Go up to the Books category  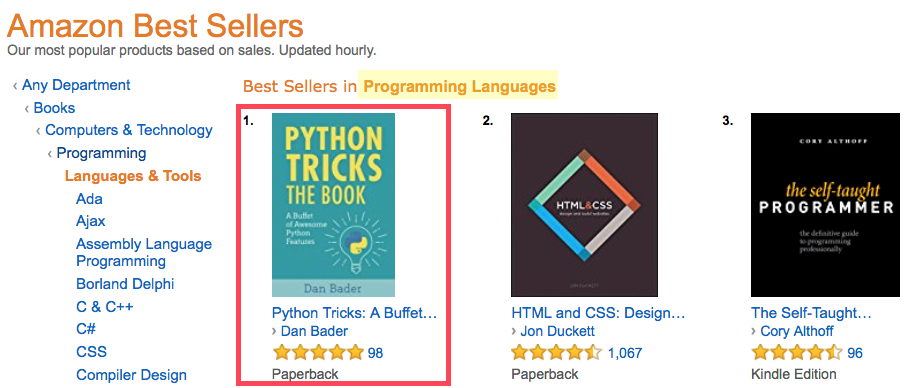pos(54,108)
